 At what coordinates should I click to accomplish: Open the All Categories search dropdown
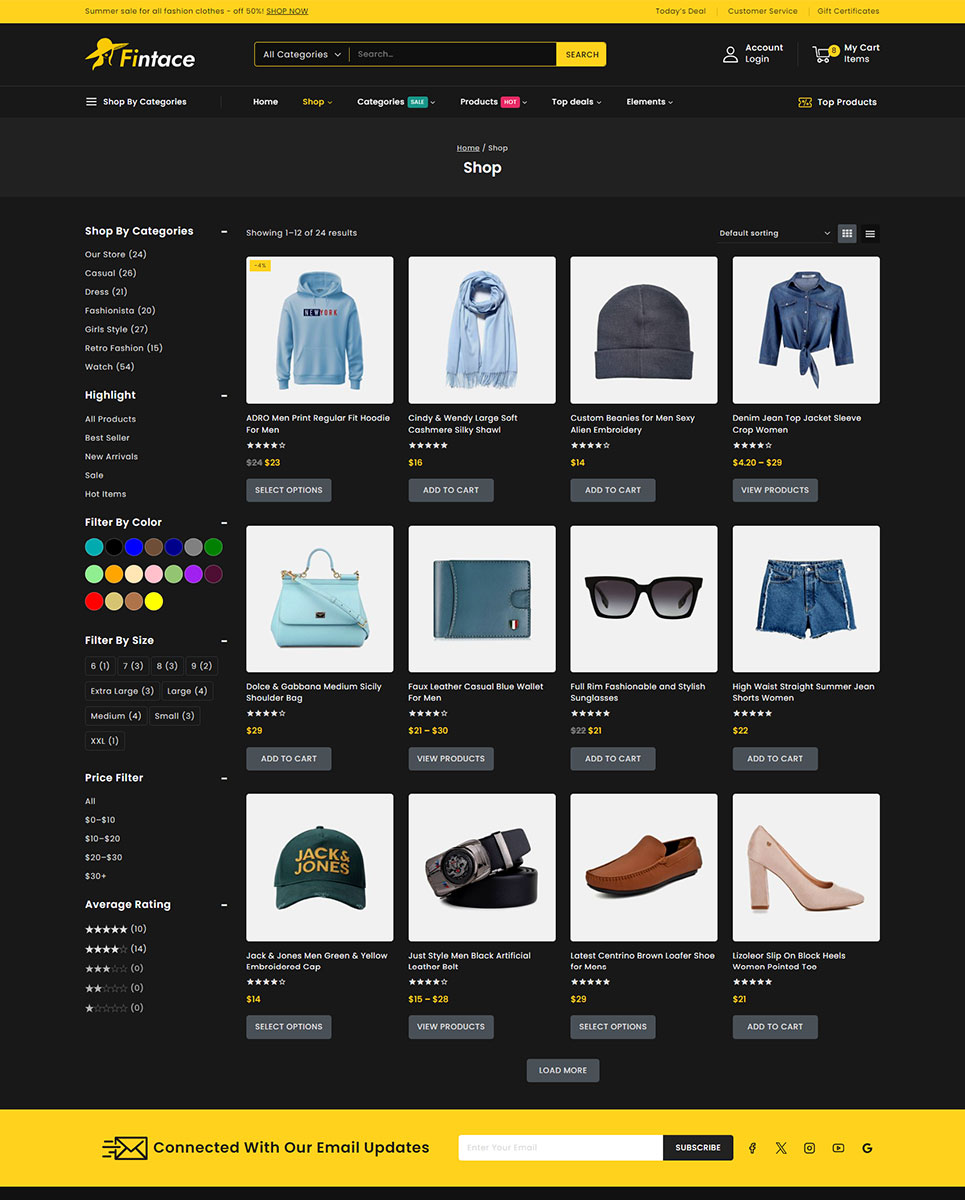click(x=301, y=54)
